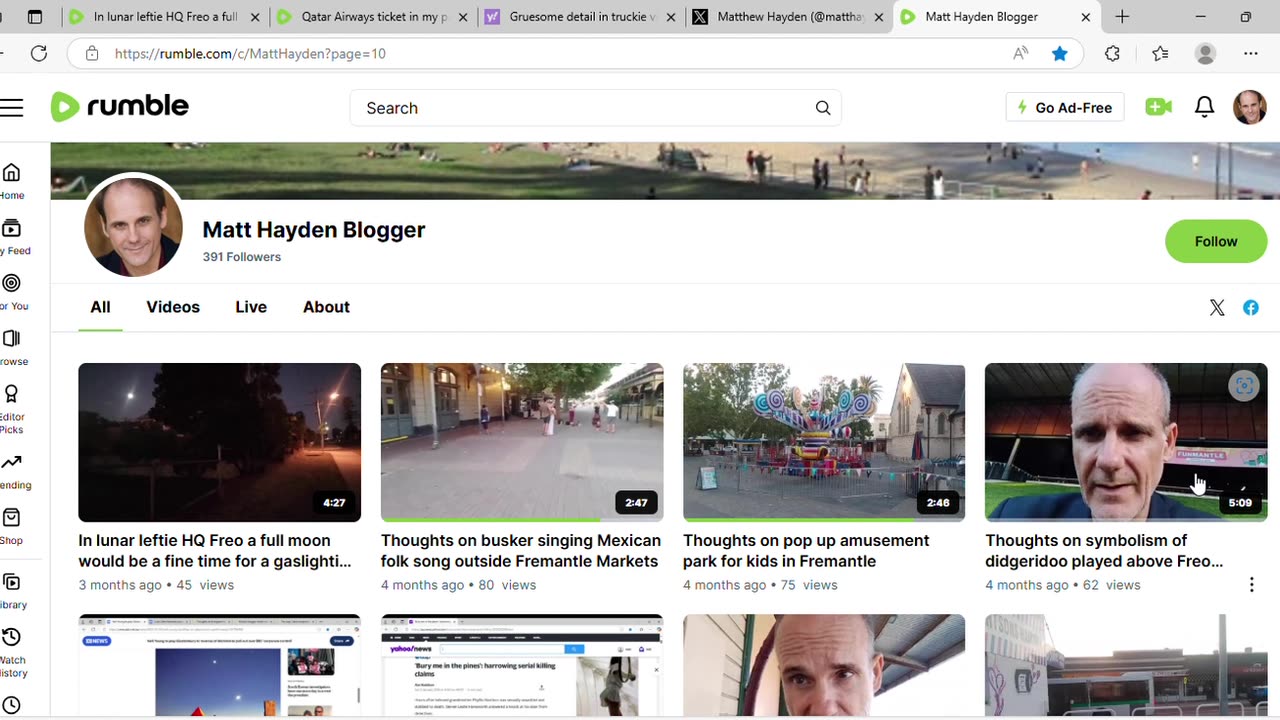Viewport: 1280px width, 720px height.
Task: Open the amusement park ride thumbnail
Action: 824,442
